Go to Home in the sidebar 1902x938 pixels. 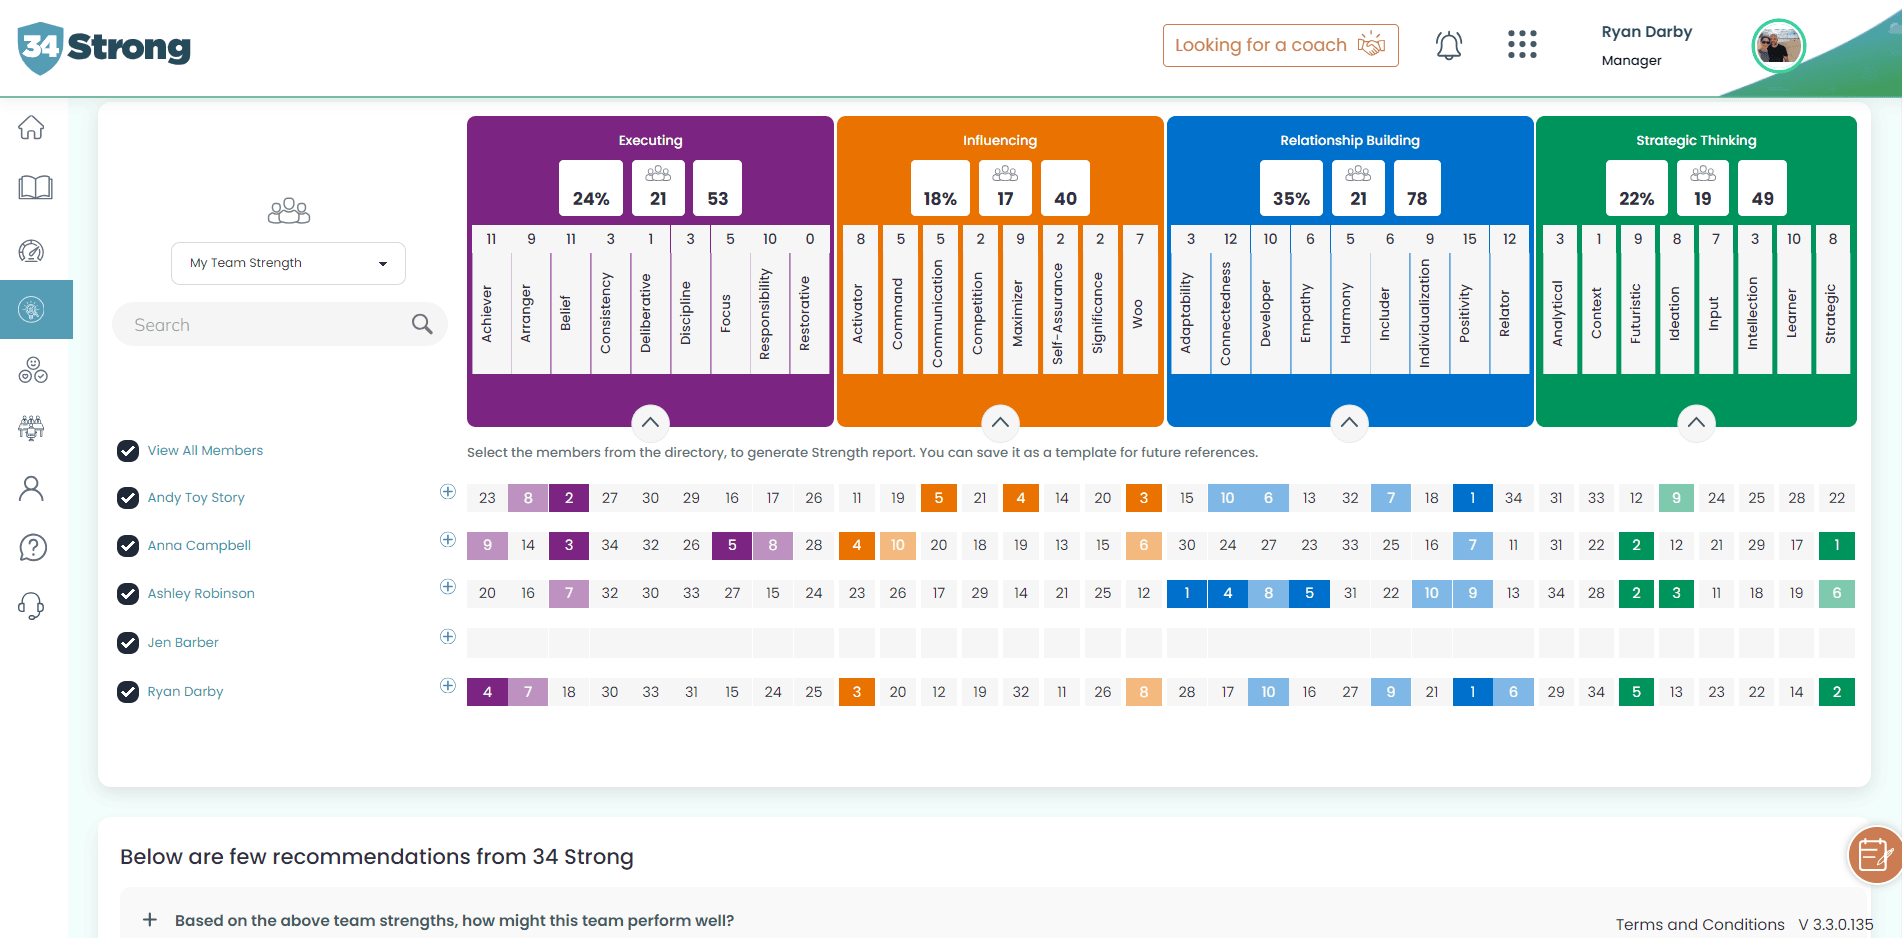(32, 128)
